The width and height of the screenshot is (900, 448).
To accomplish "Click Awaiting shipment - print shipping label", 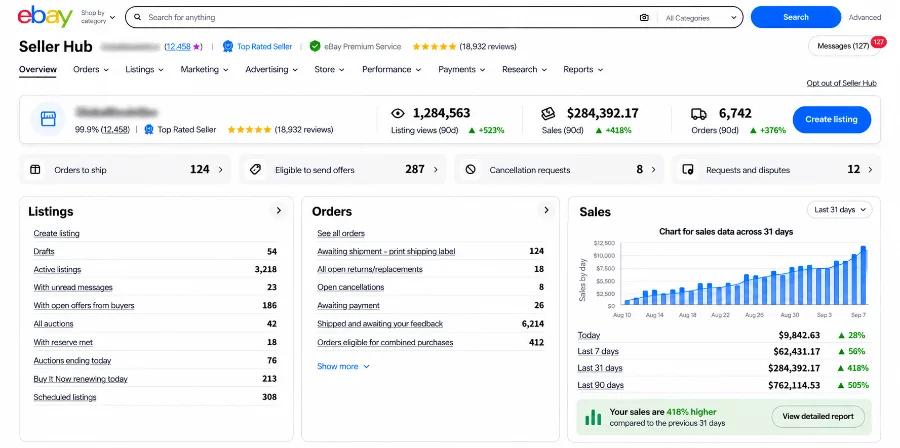I will (x=386, y=251).
